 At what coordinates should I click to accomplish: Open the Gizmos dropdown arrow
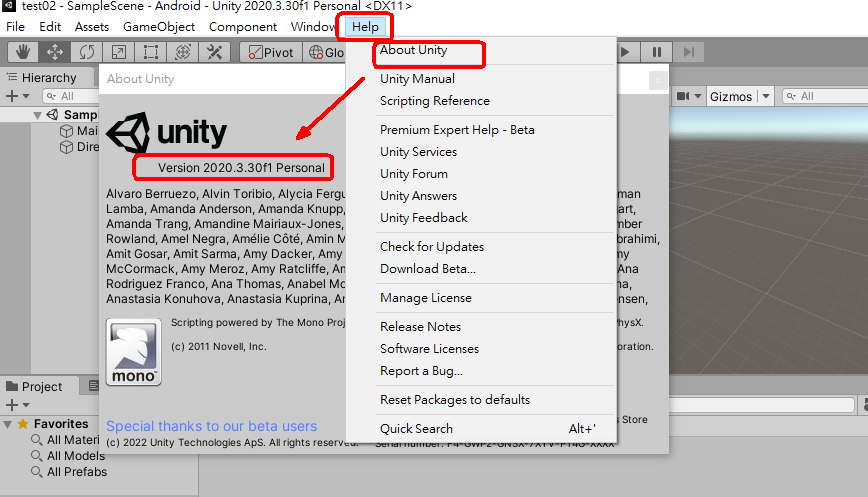(x=766, y=96)
